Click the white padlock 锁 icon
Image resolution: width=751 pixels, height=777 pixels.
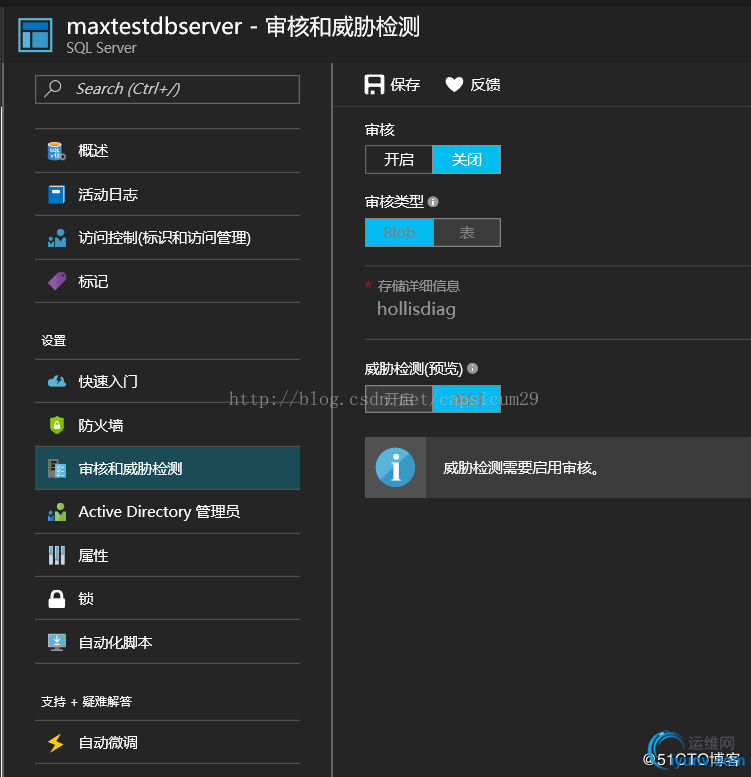coord(56,599)
